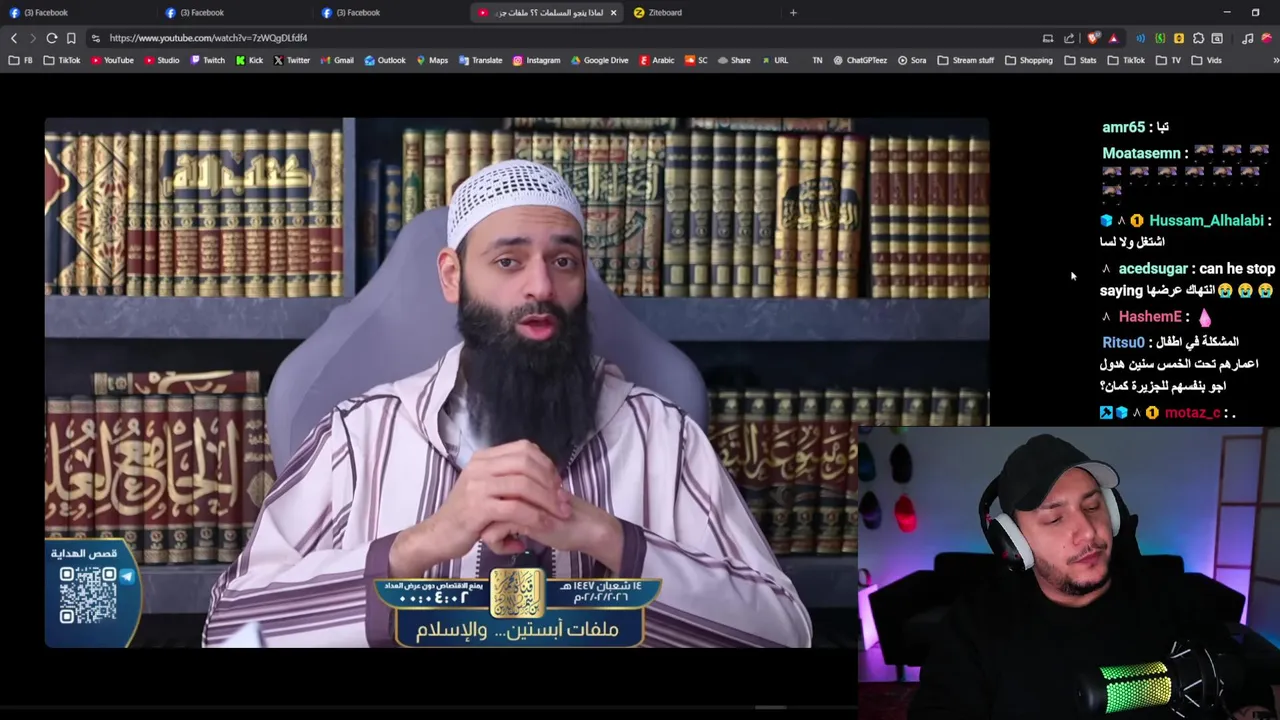This screenshot has height=720, width=1280.
Task: Click username amr65 in chat
Action: tap(1123, 128)
